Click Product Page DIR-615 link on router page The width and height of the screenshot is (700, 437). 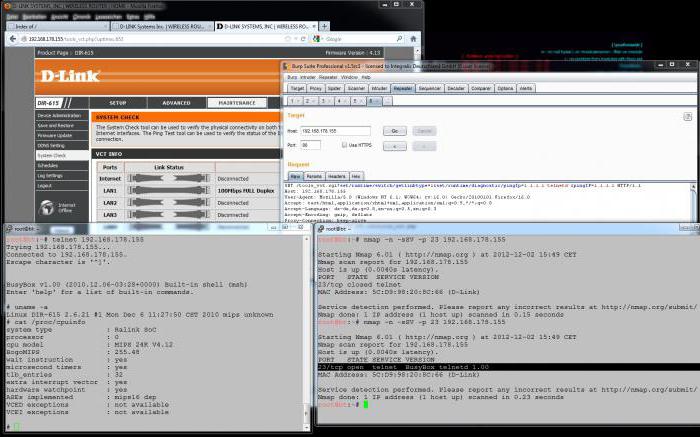coord(66,53)
